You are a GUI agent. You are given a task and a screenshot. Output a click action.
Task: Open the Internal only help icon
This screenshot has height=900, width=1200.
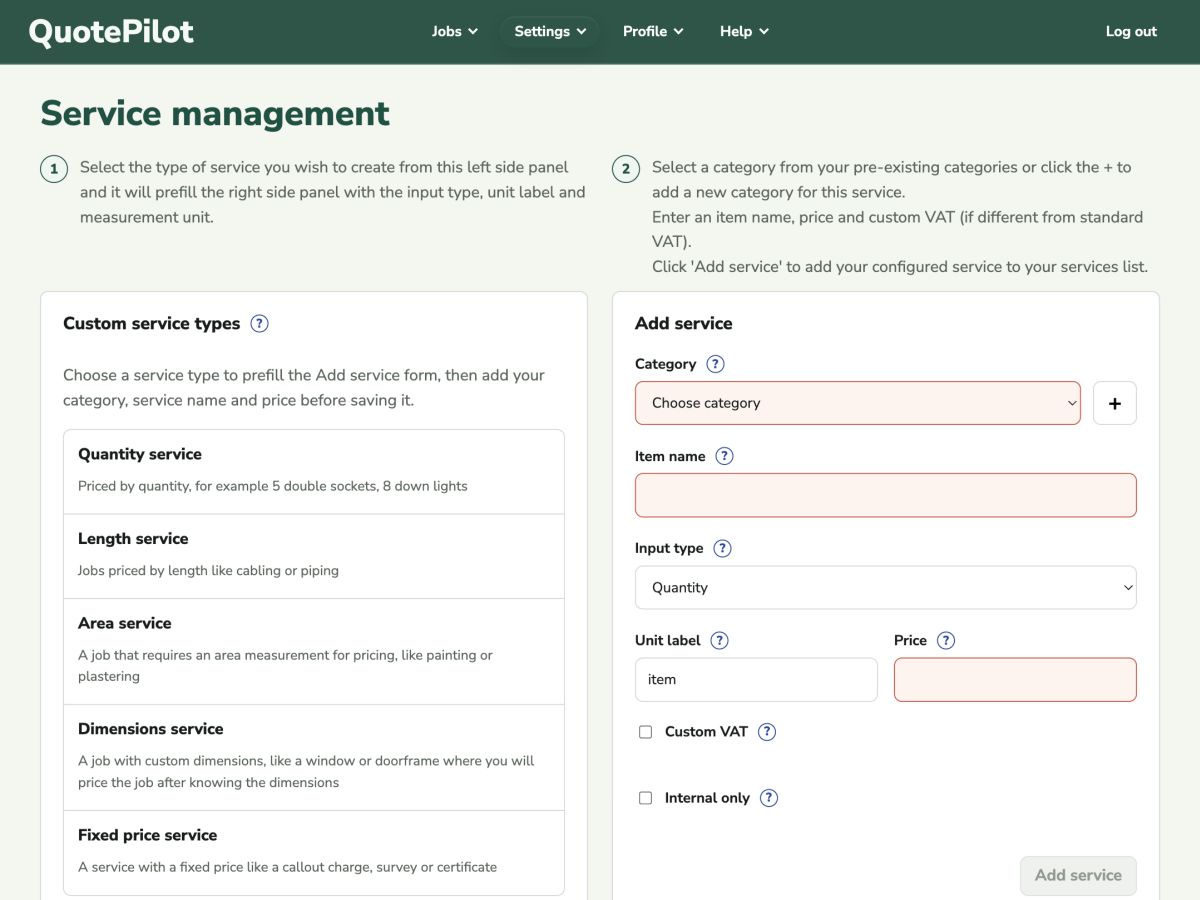[769, 798]
